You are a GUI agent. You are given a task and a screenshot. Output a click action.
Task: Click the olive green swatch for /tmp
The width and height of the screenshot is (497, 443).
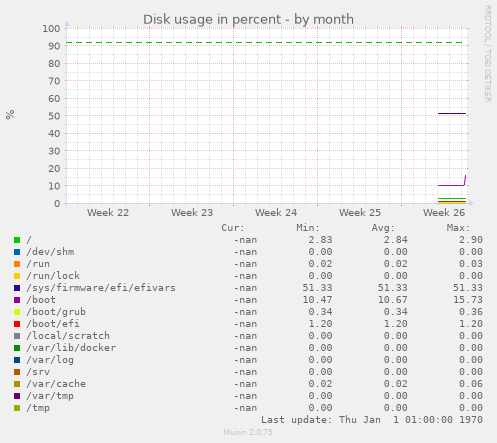click(x=17, y=408)
